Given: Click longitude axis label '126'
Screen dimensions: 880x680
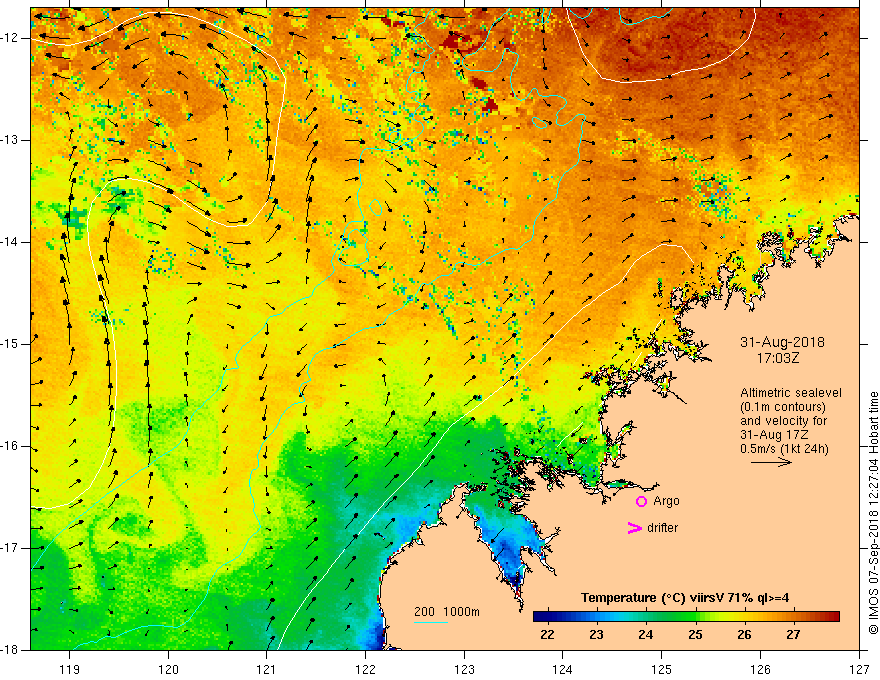Looking at the screenshot, I should pos(760,669).
